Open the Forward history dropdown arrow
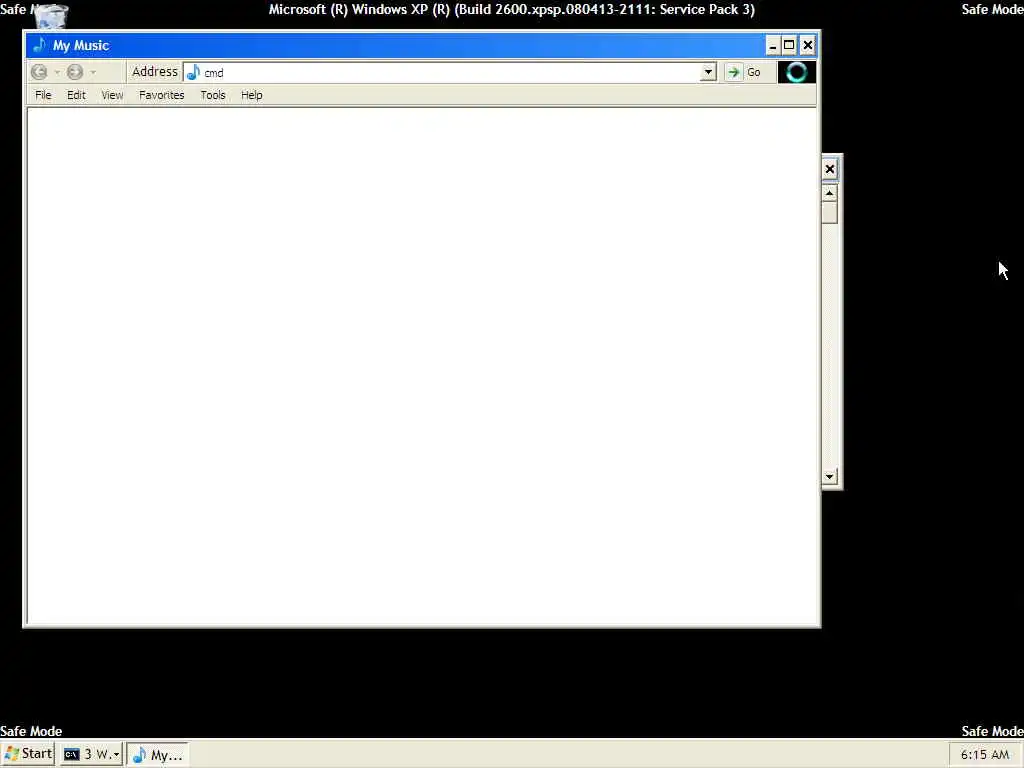1024x768 pixels. coord(93,72)
